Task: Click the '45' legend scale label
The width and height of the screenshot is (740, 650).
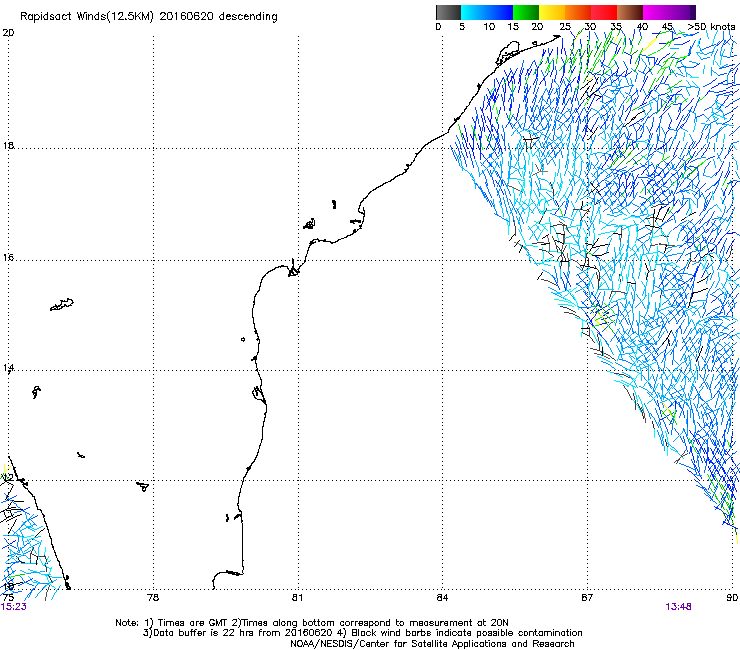Action: point(667,26)
